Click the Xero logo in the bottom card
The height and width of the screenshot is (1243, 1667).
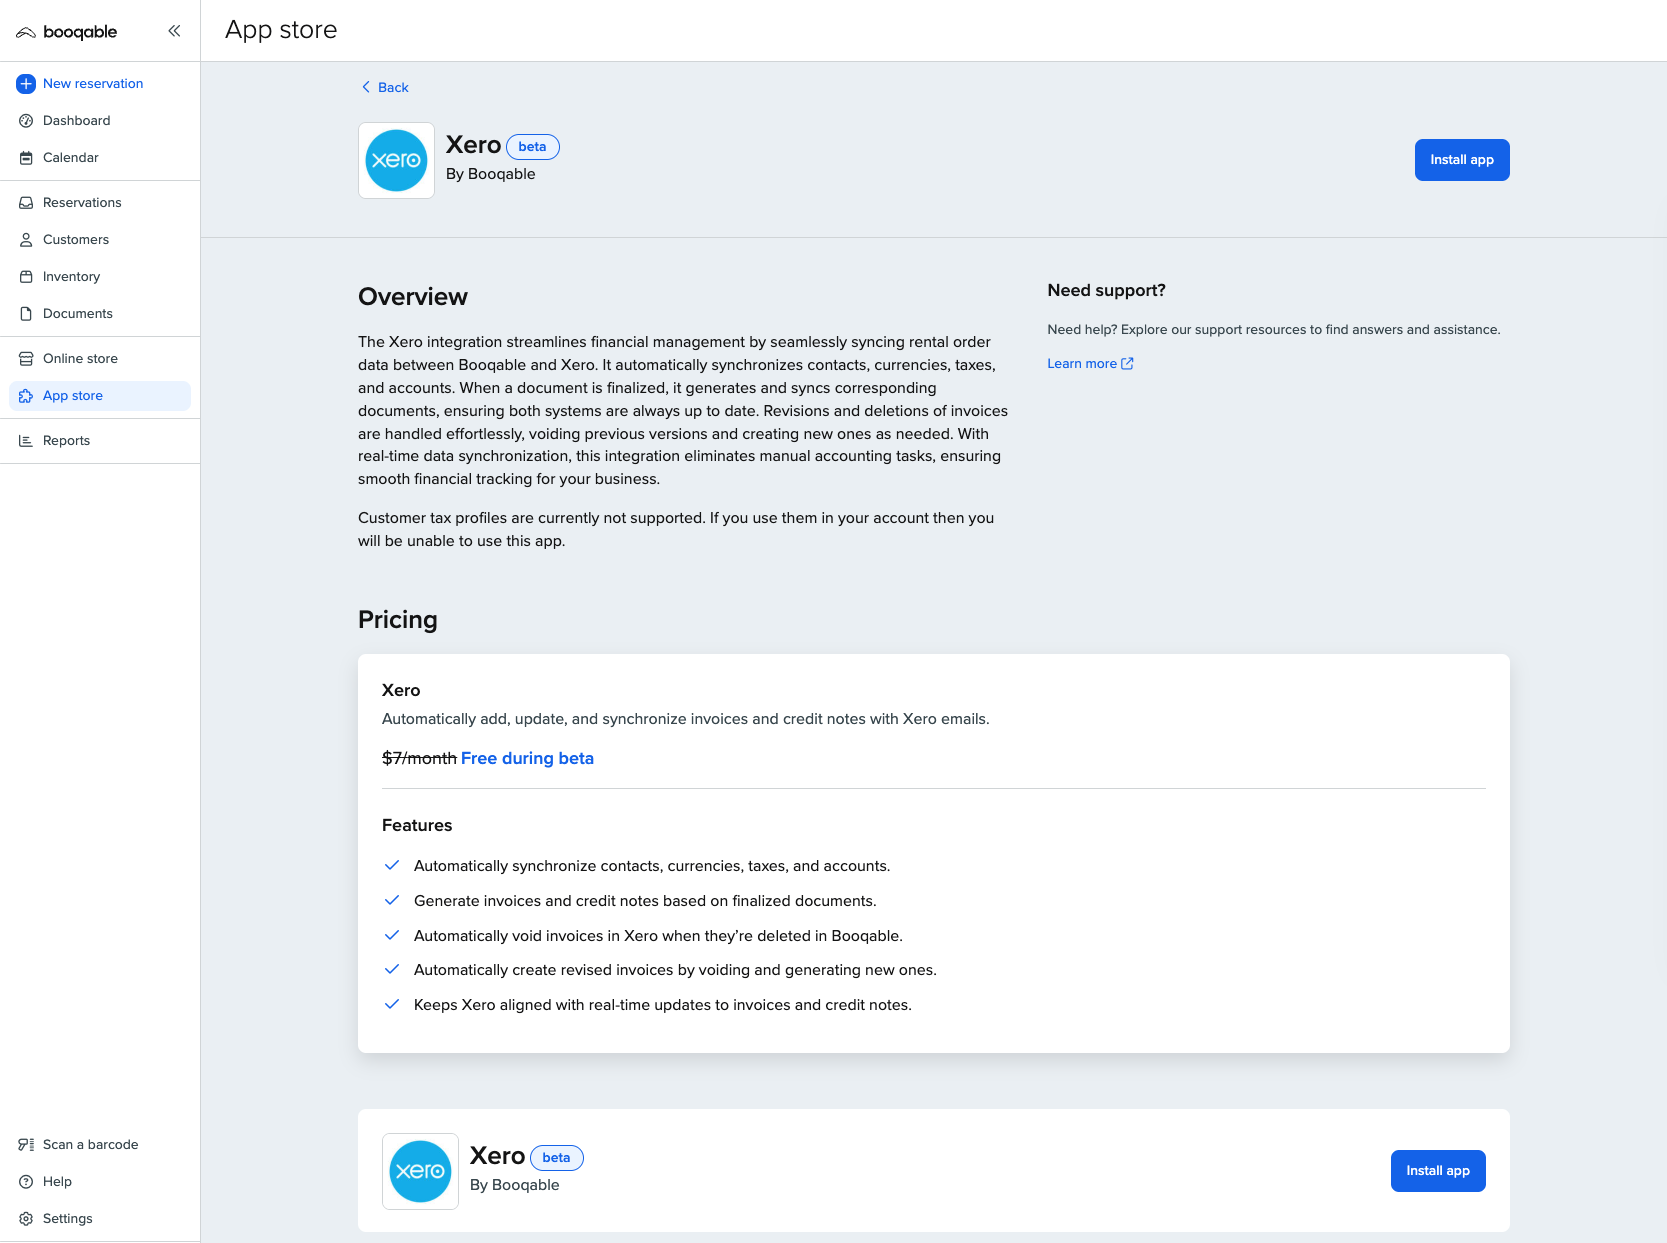pos(420,1171)
